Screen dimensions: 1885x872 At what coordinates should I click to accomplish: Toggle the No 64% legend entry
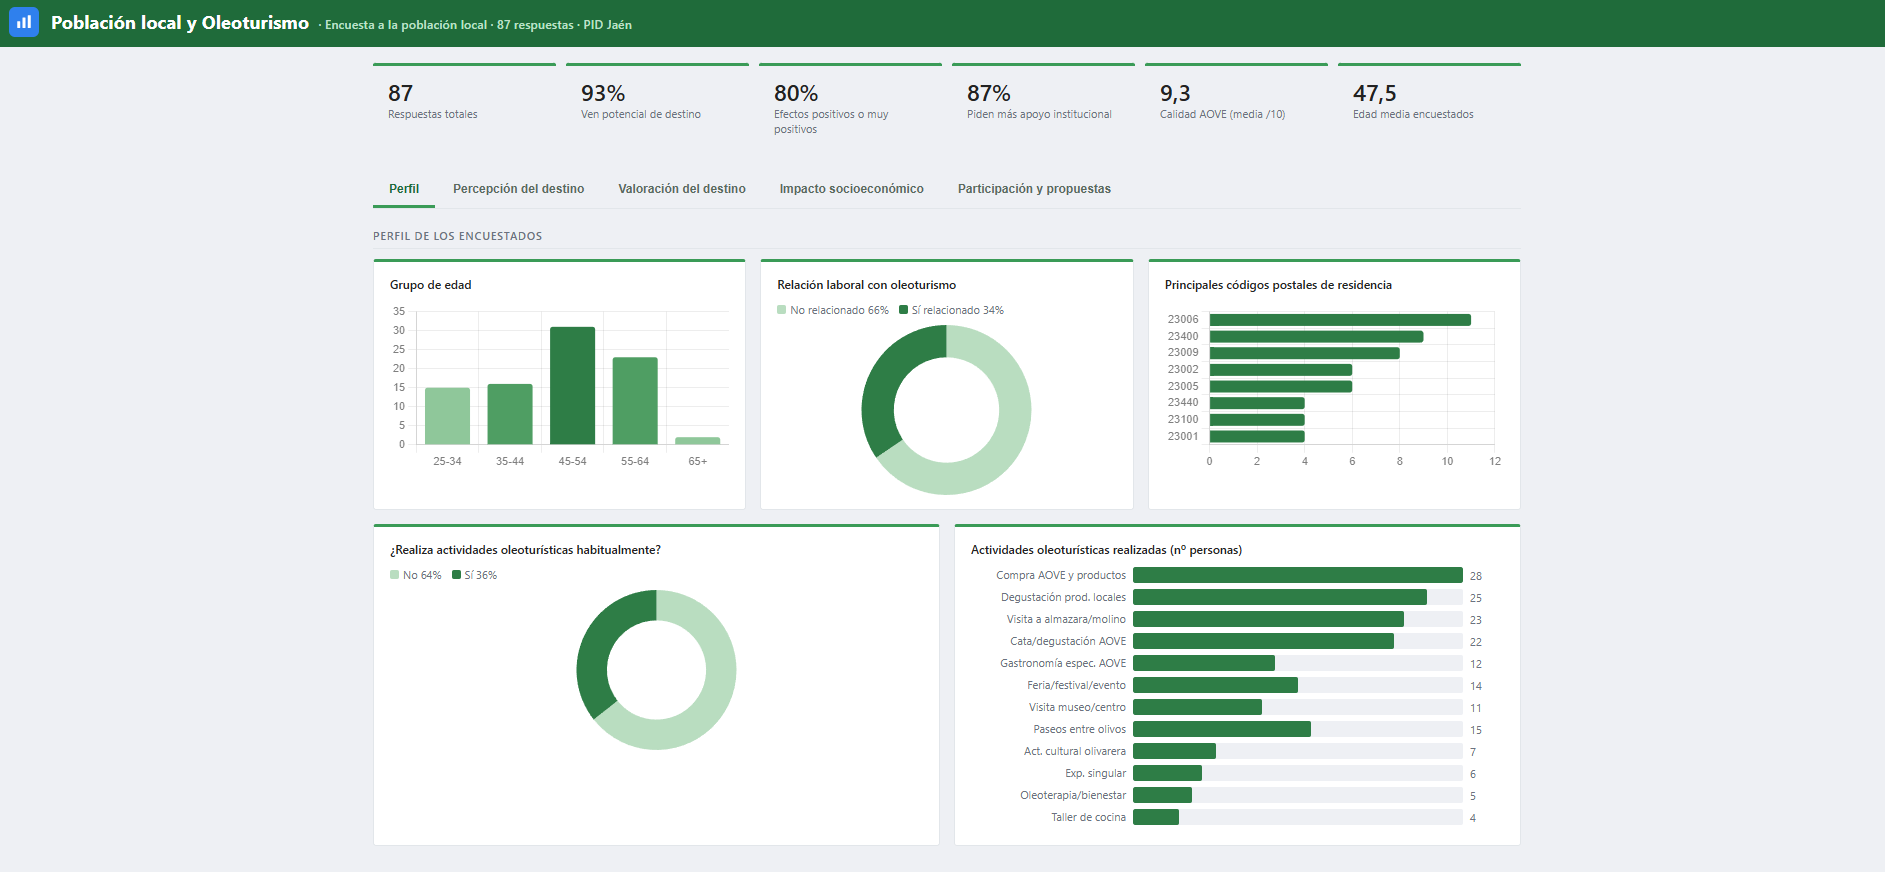415,575
